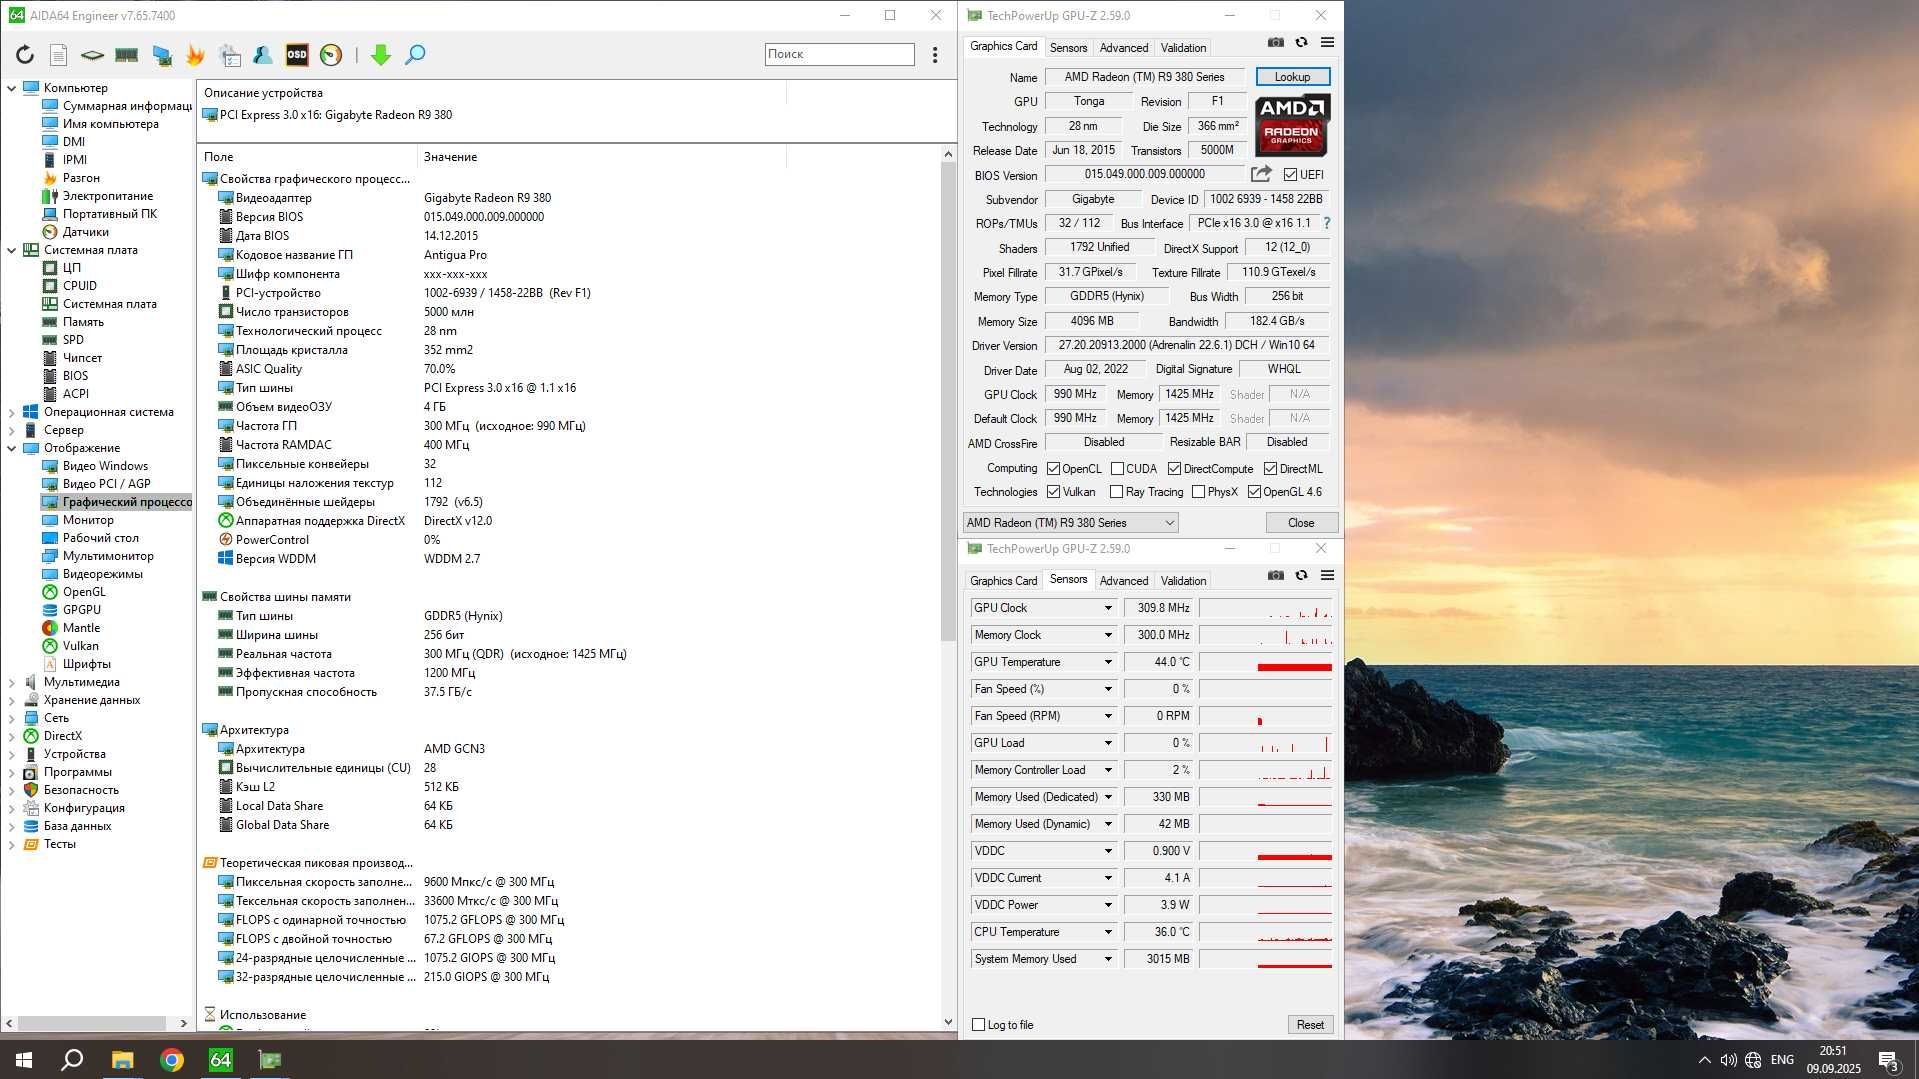Enable Log to file checkbox
1919x1079 pixels.
(979, 1025)
